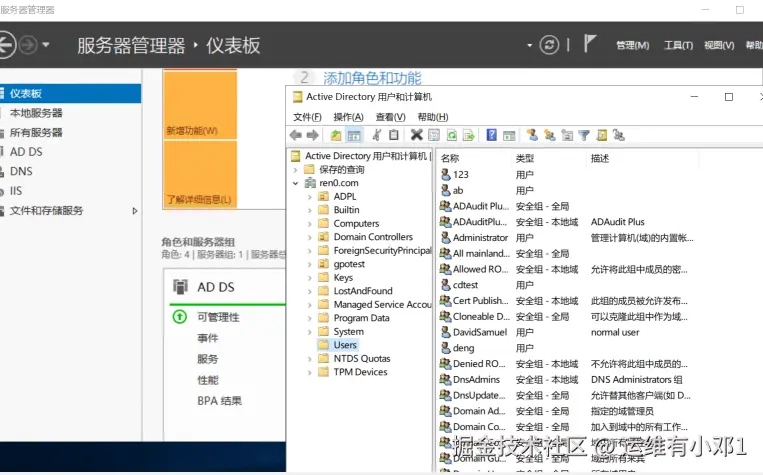The image size is (763, 475).
Task: Open navigation history dropdown beside forward arrow
Action: point(46,45)
